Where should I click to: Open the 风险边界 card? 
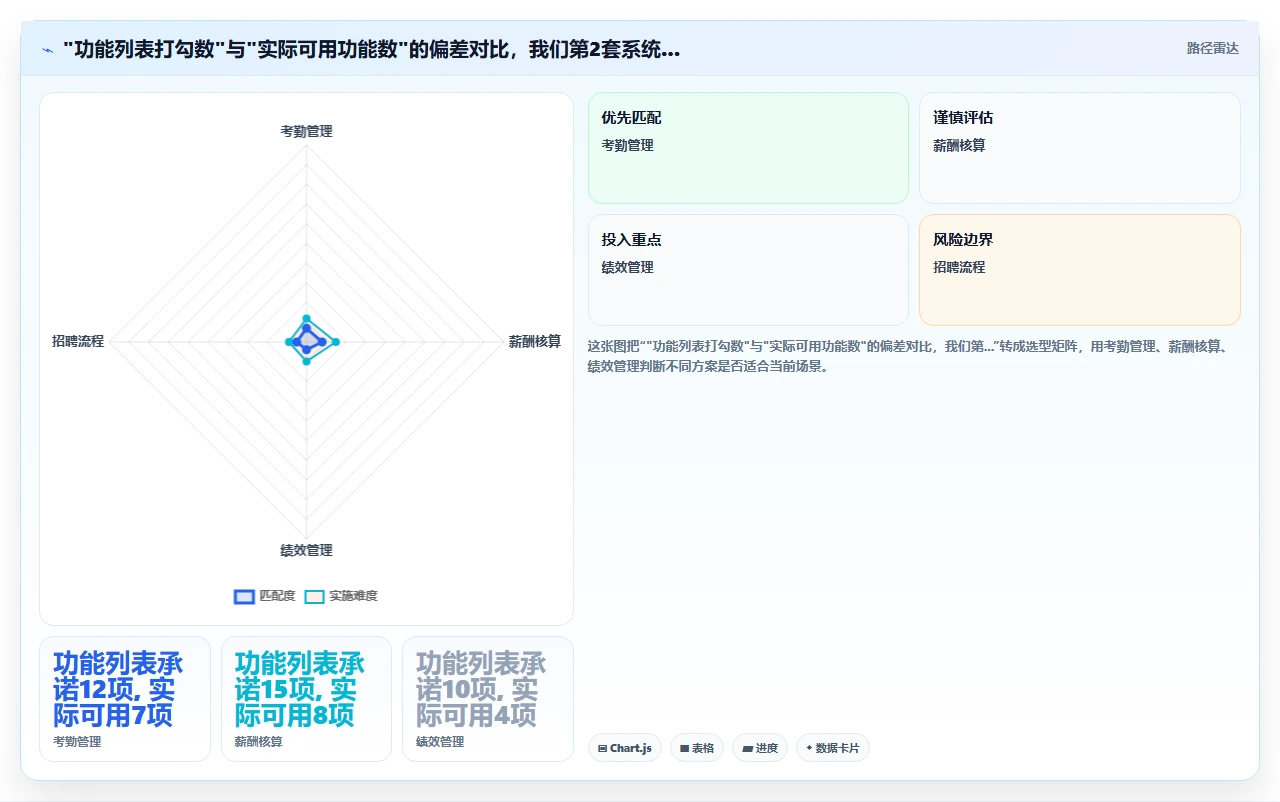click(x=1080, y=270)
